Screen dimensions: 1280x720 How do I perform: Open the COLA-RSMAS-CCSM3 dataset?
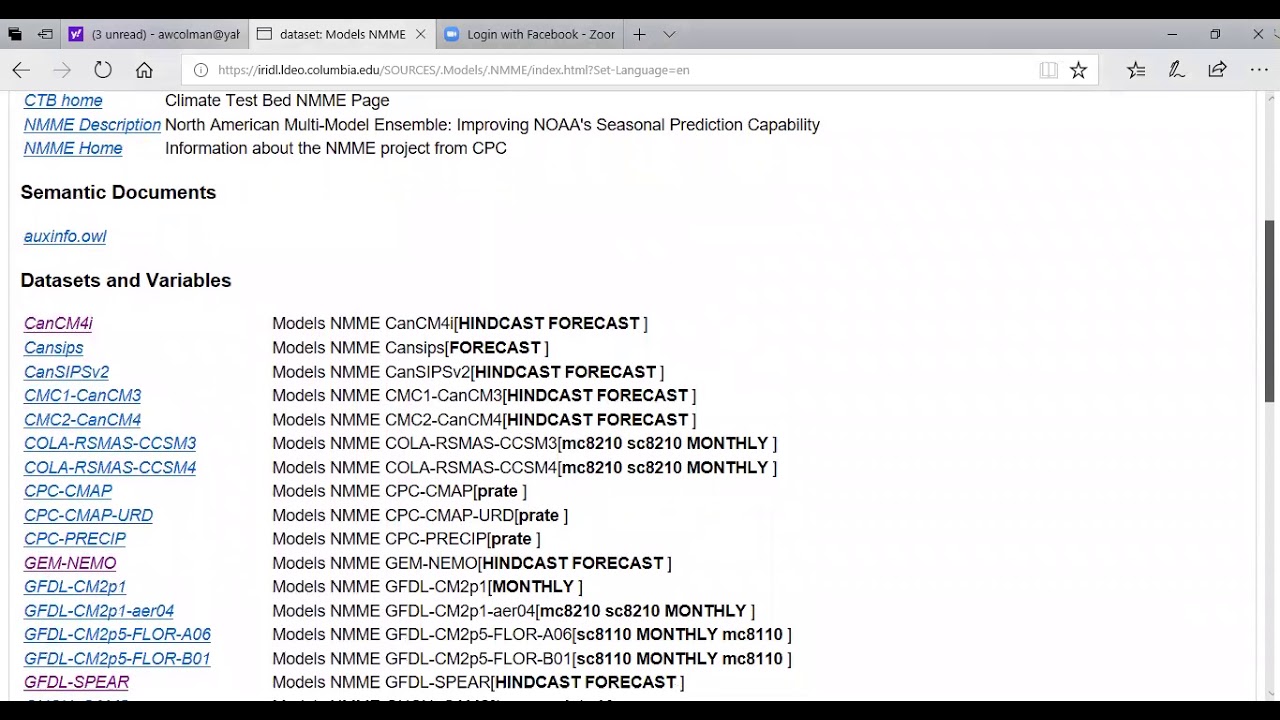click(110, 444)
